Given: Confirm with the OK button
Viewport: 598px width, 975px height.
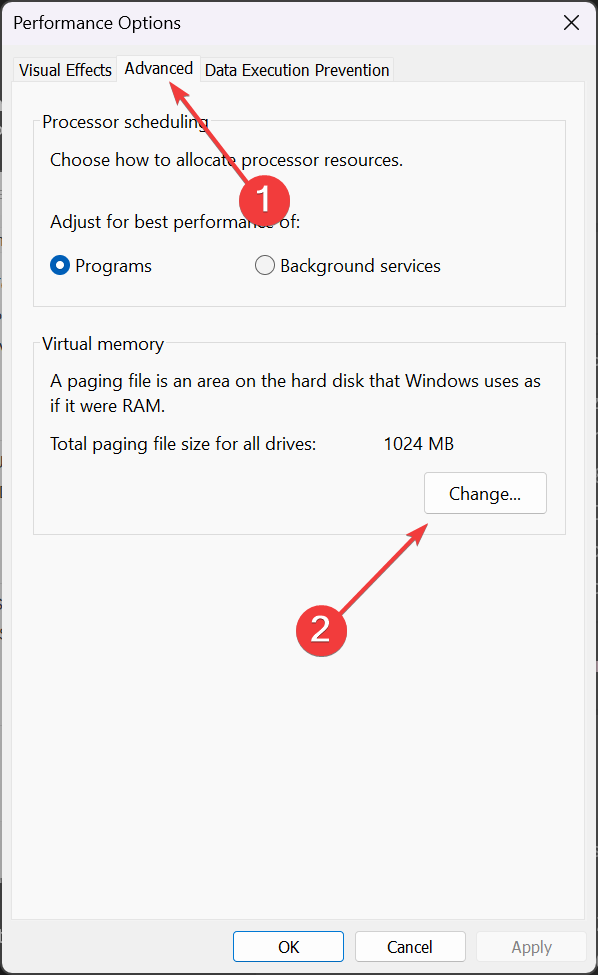Looking at the screenshot, I should [x=288, y=946].
